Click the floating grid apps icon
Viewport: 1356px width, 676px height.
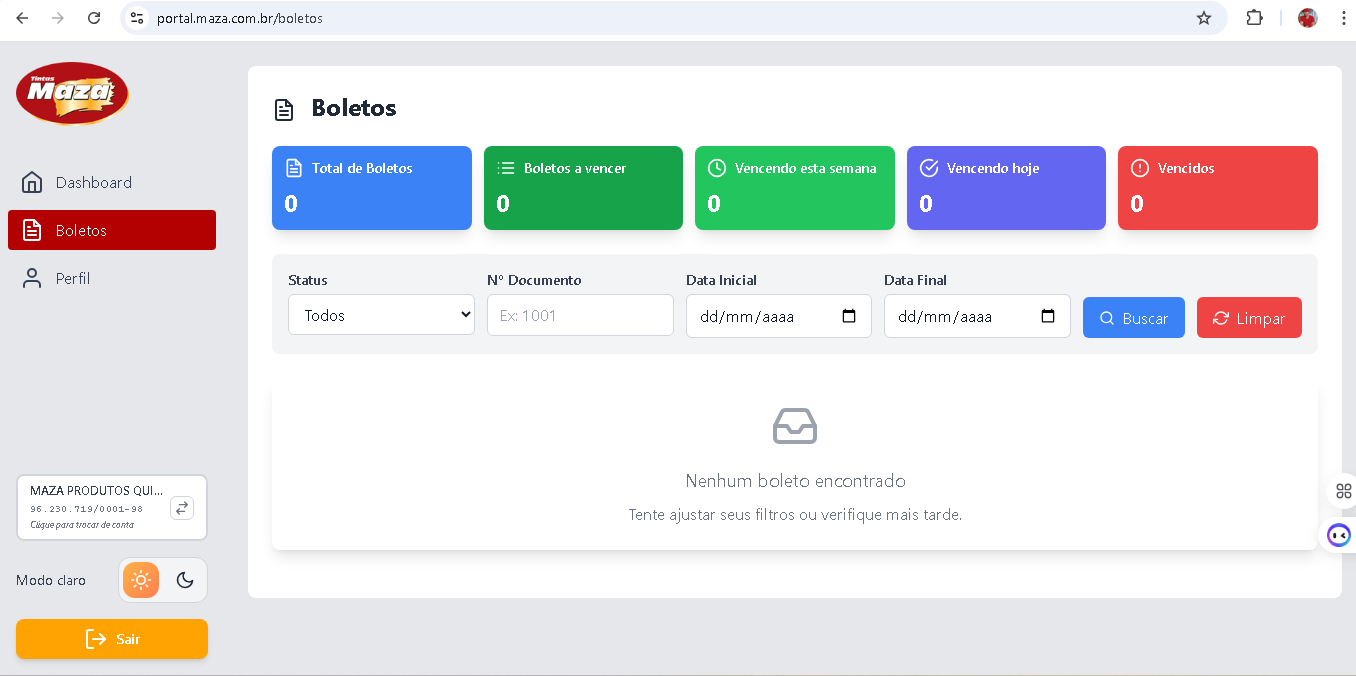(x=1343, y=491)
